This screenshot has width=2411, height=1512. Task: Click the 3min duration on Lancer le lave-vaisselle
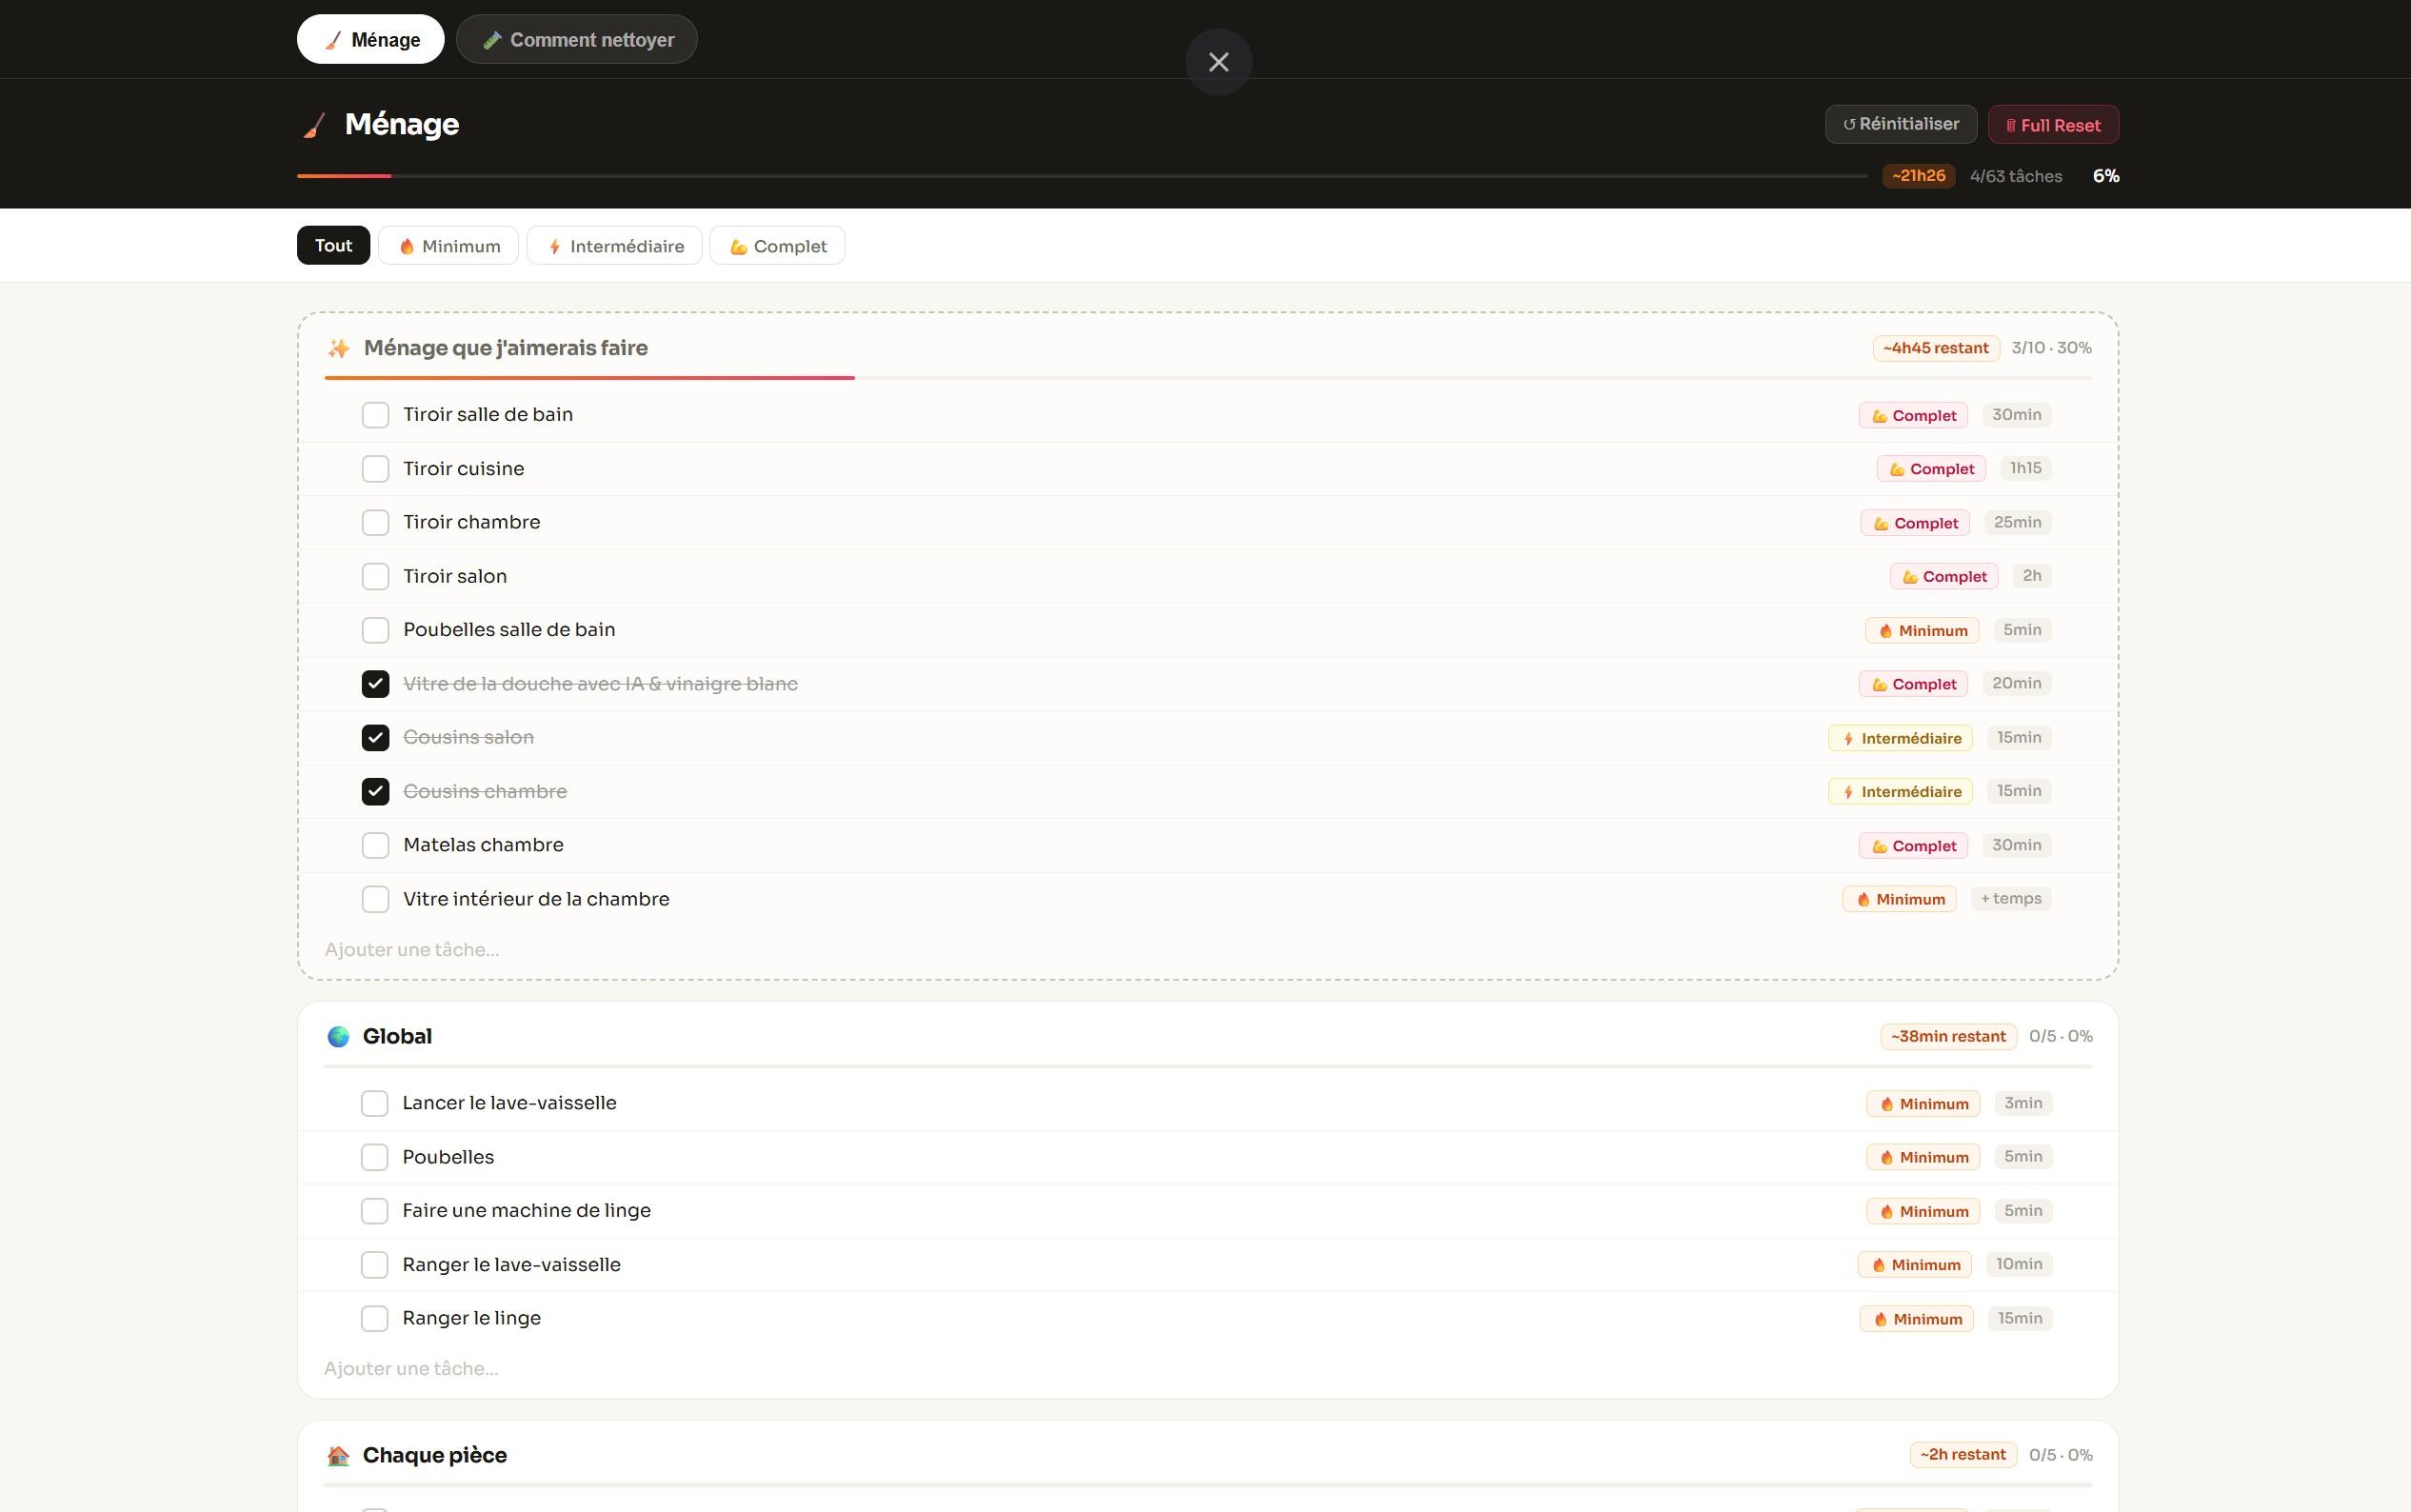2023,1102
